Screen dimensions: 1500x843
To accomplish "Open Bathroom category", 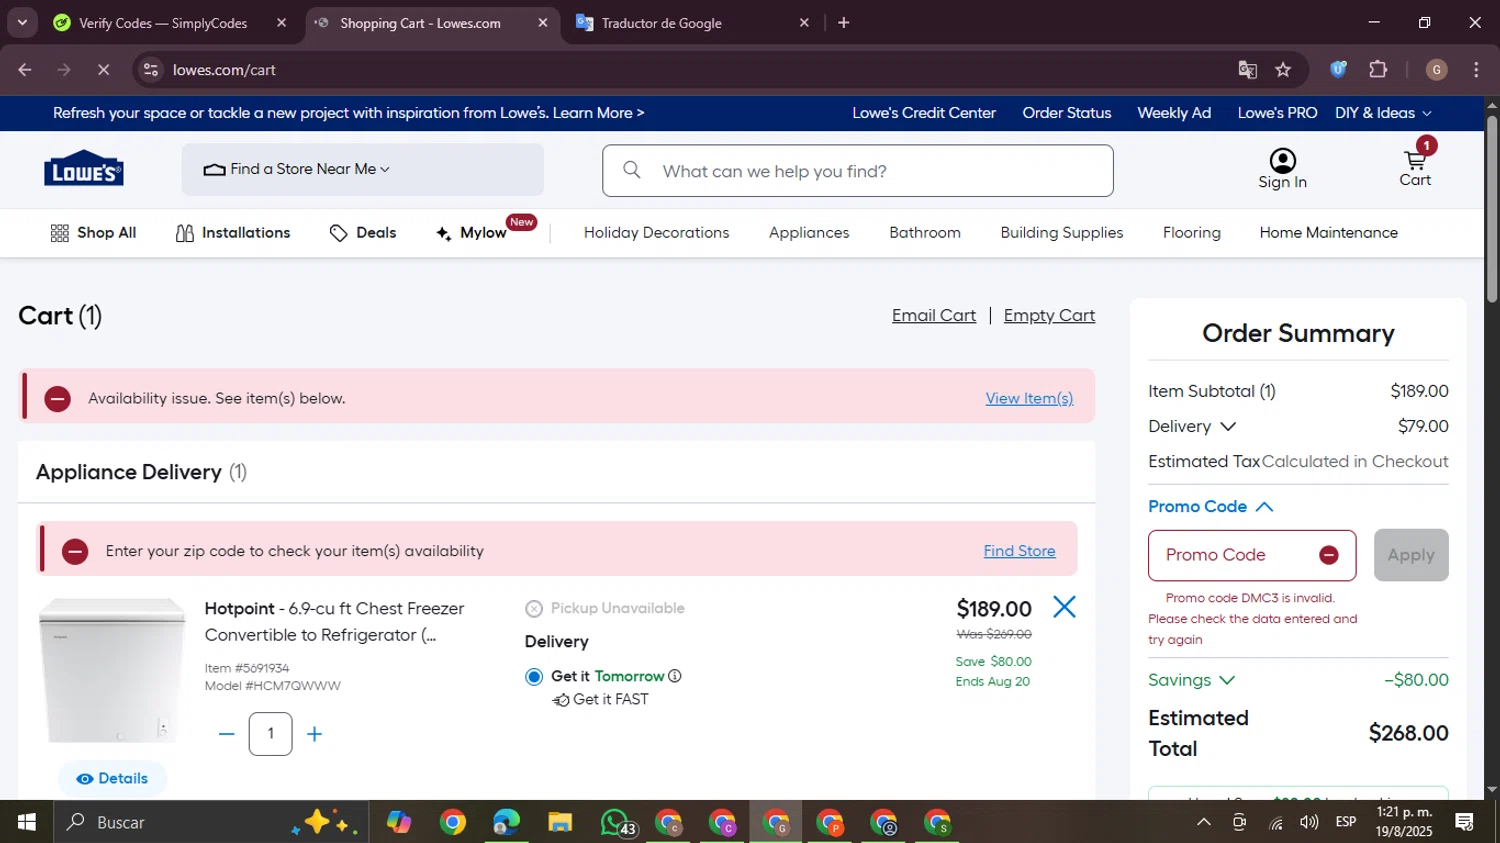I will [x=925, y=233].
